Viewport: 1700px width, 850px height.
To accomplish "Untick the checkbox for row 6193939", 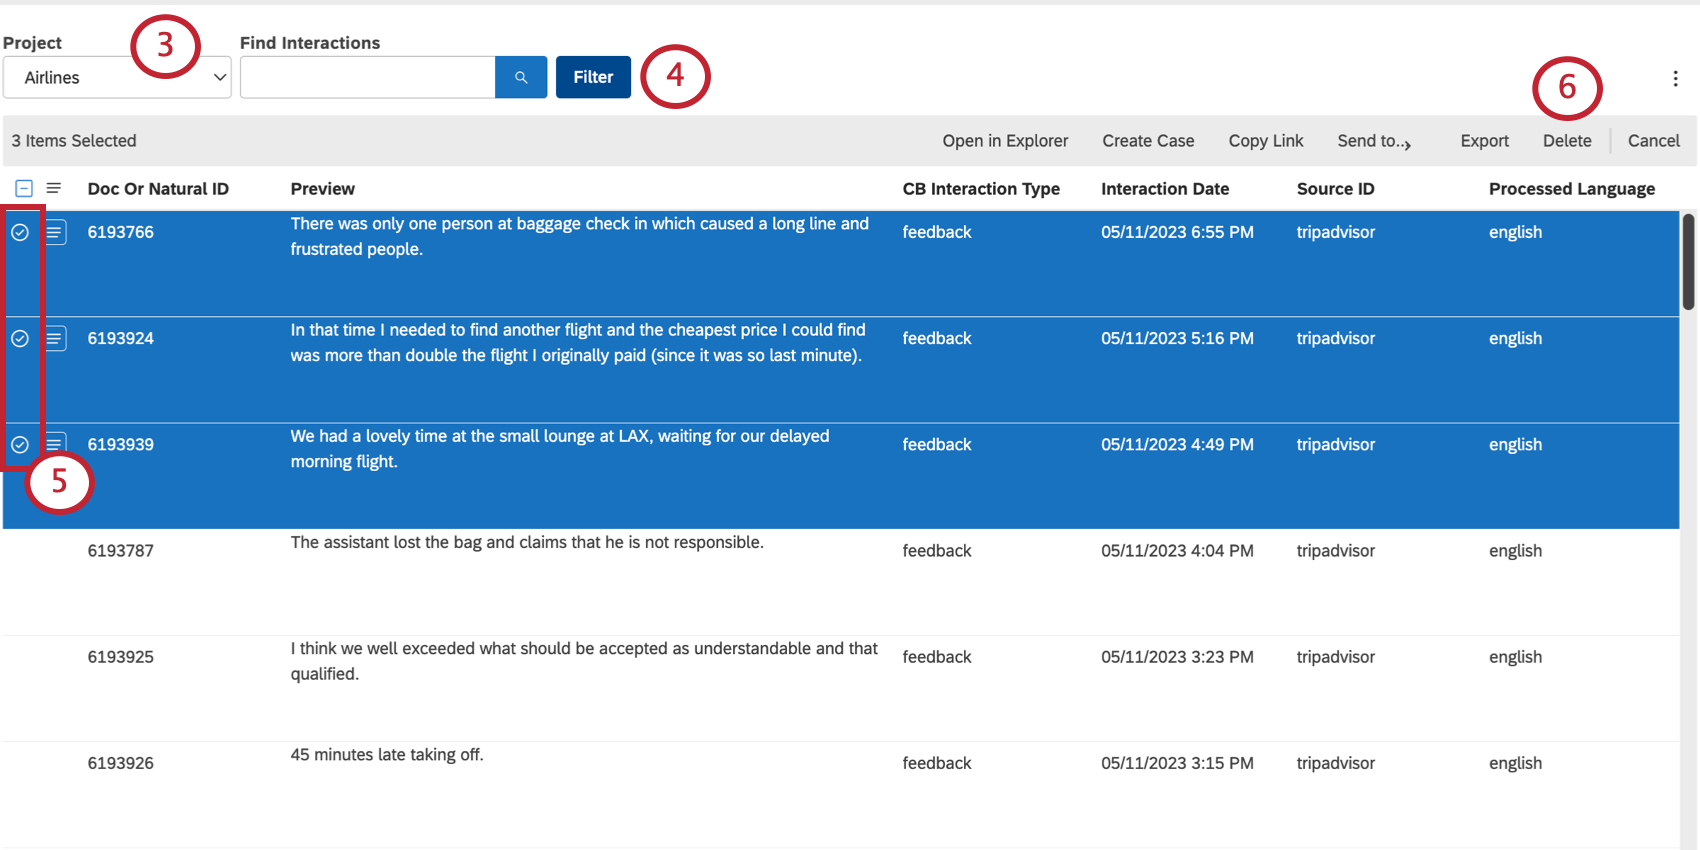I will coord(20,444).
